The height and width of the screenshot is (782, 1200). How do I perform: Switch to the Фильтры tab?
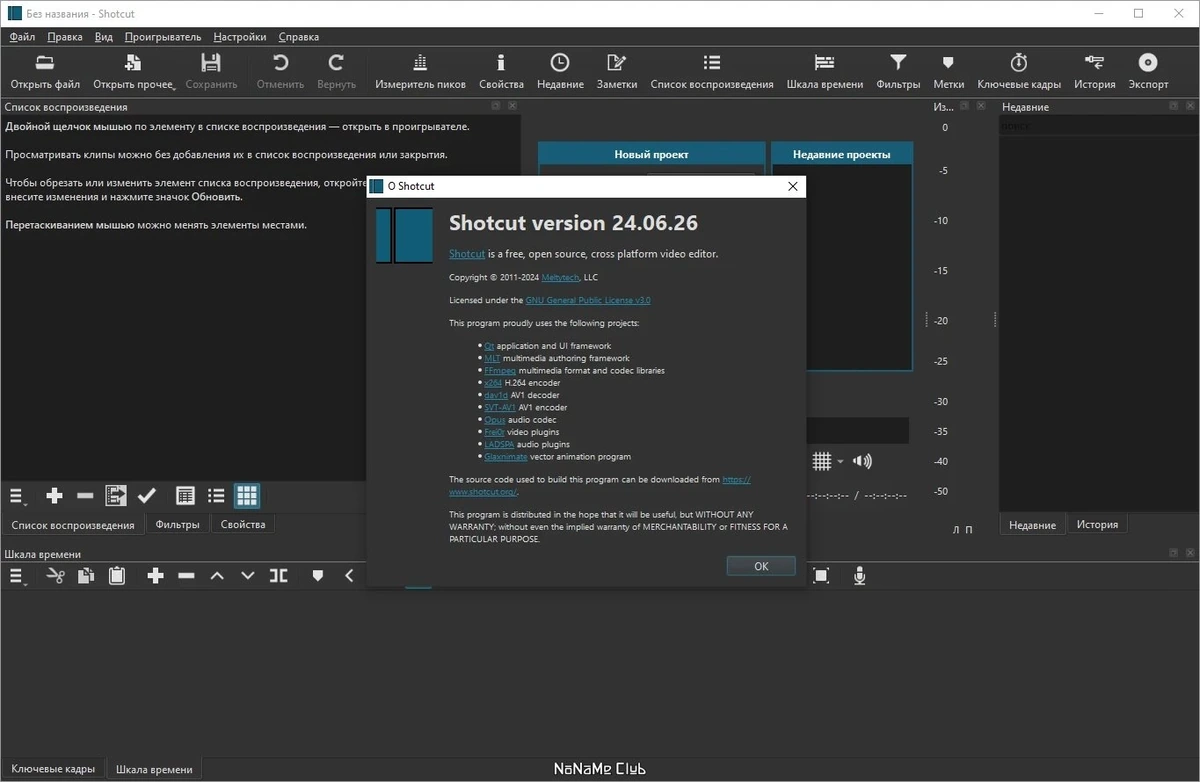pos(178,524)
